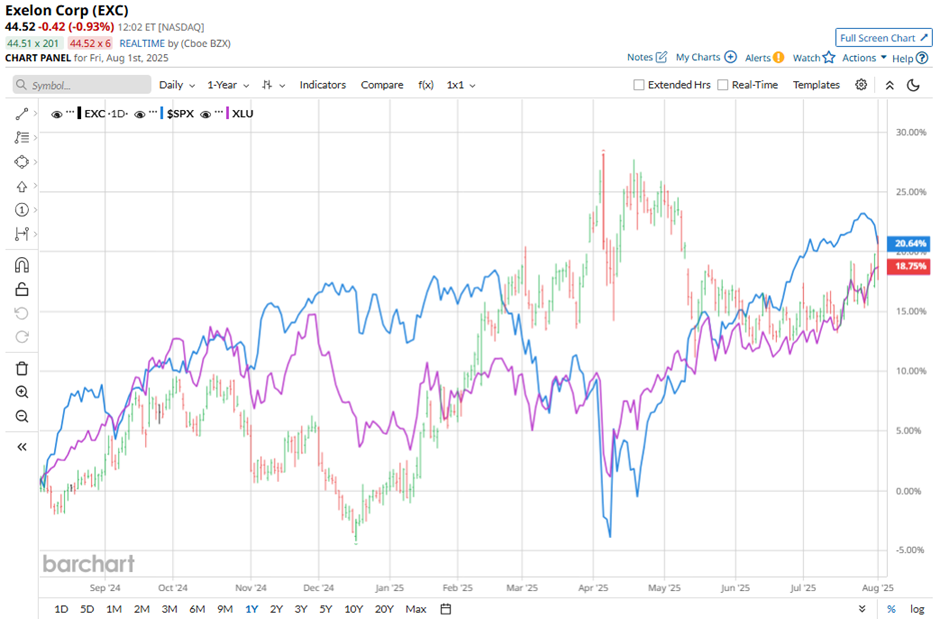This screenshot has height=619, width=940.
Task: Click the Notes edit icon
Action: coord(661,57)
